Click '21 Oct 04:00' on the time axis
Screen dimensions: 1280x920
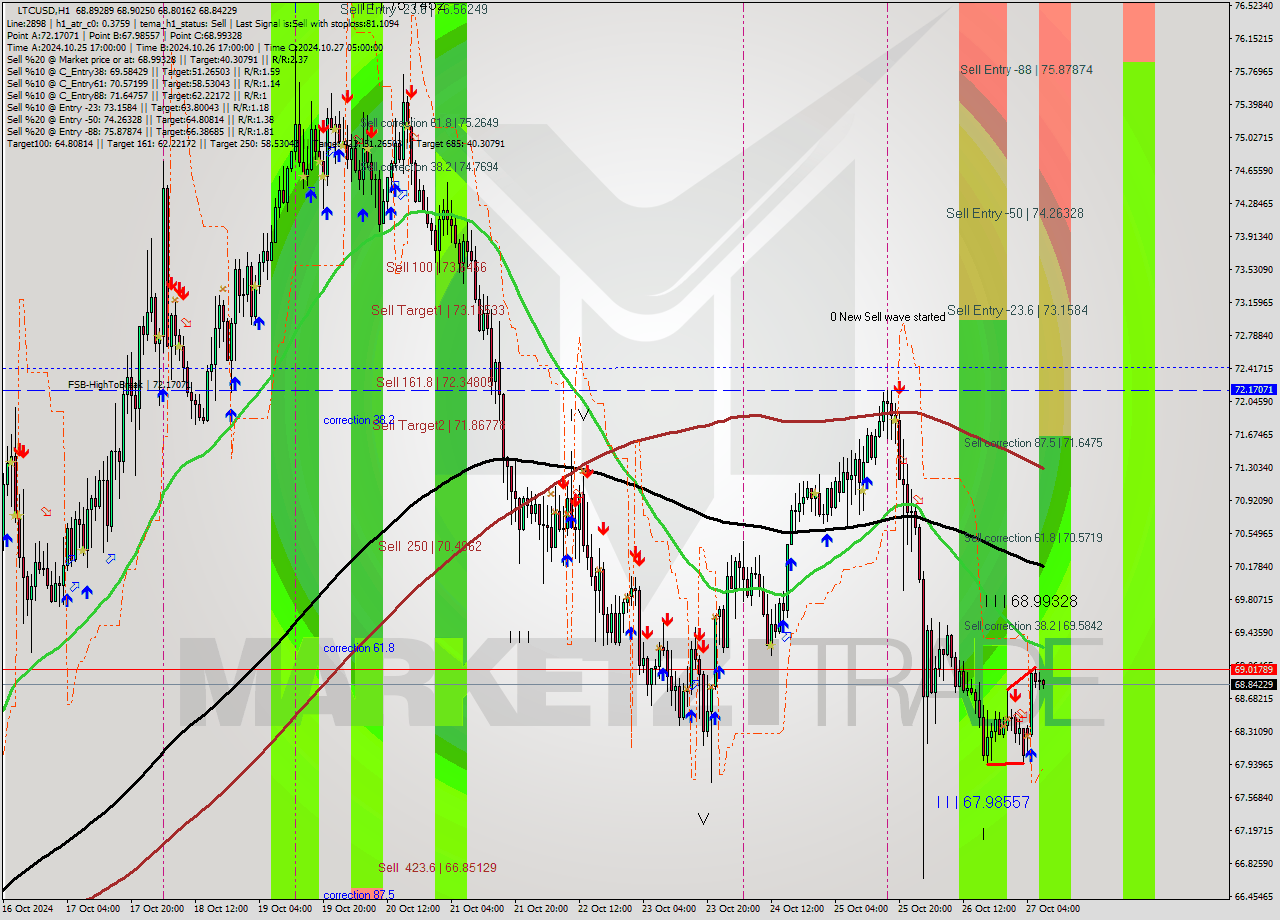[477, 909]
